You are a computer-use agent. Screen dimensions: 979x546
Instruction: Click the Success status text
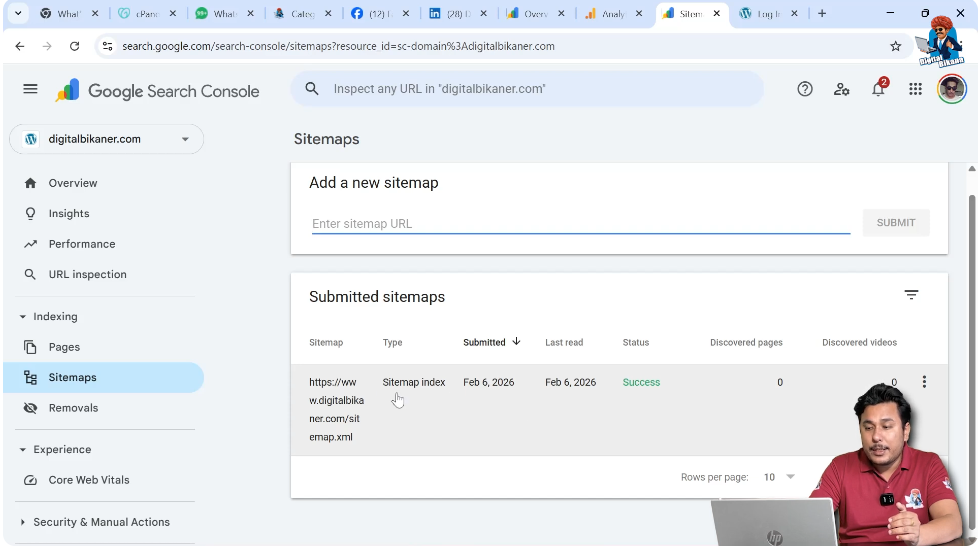click(641, 382)
